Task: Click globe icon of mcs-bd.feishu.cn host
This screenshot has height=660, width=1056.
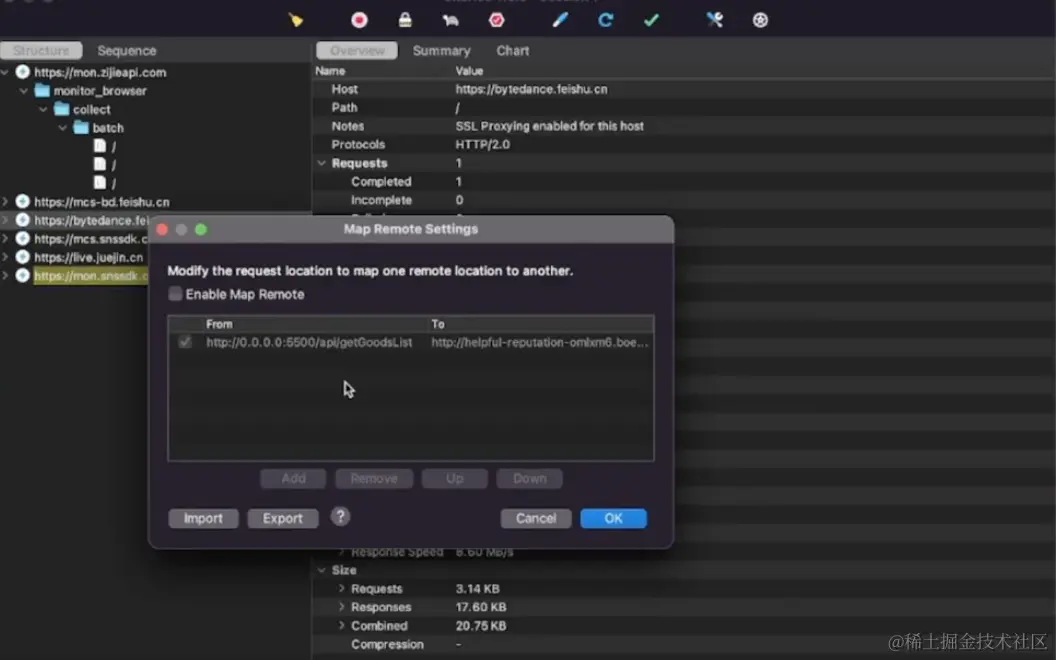Action: [22, 201]
